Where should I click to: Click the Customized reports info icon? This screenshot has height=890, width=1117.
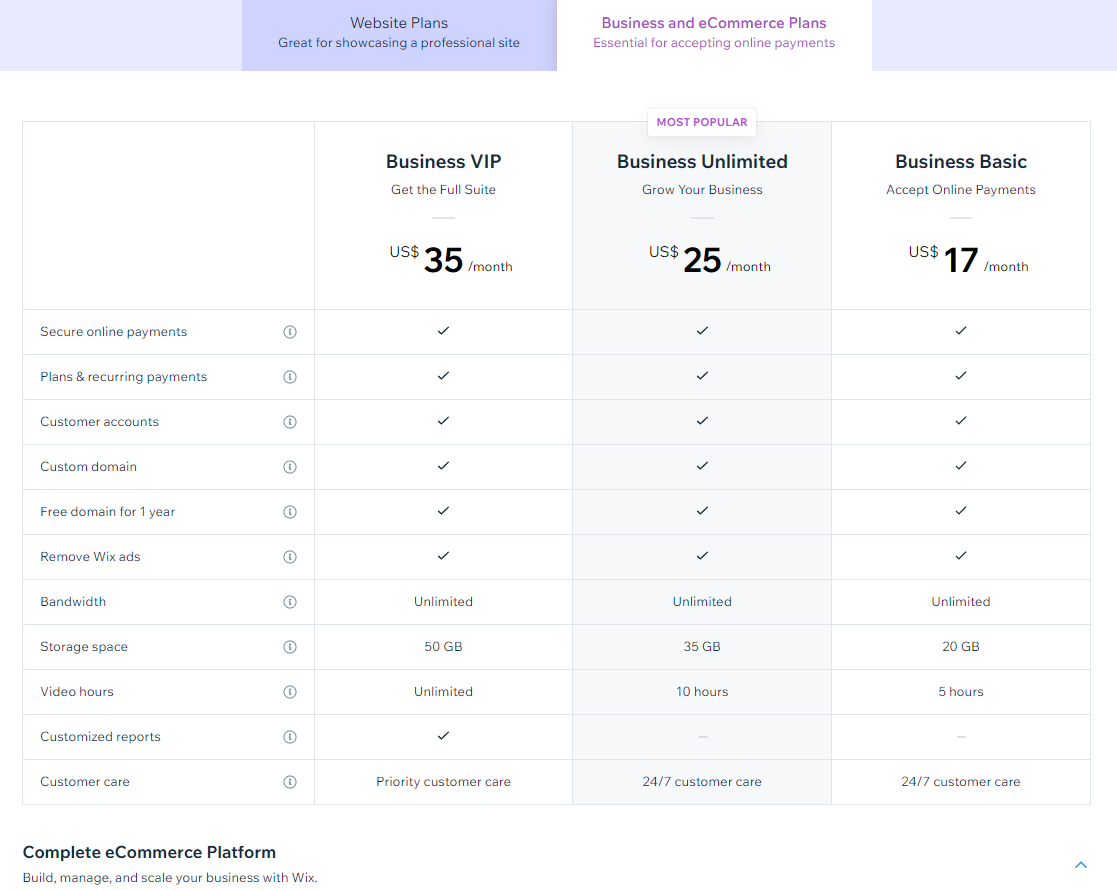[290, 737]
